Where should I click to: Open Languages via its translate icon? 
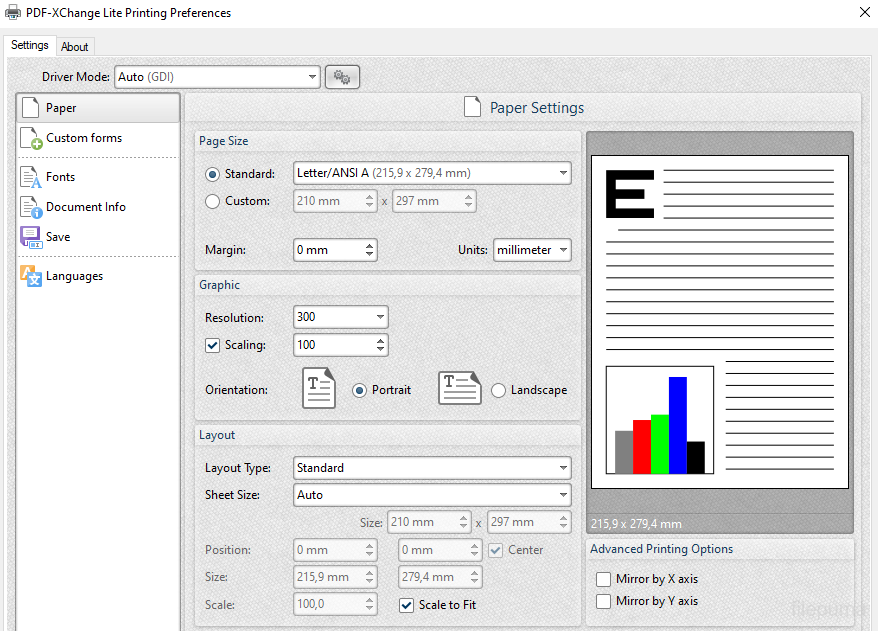click(30, 277)
